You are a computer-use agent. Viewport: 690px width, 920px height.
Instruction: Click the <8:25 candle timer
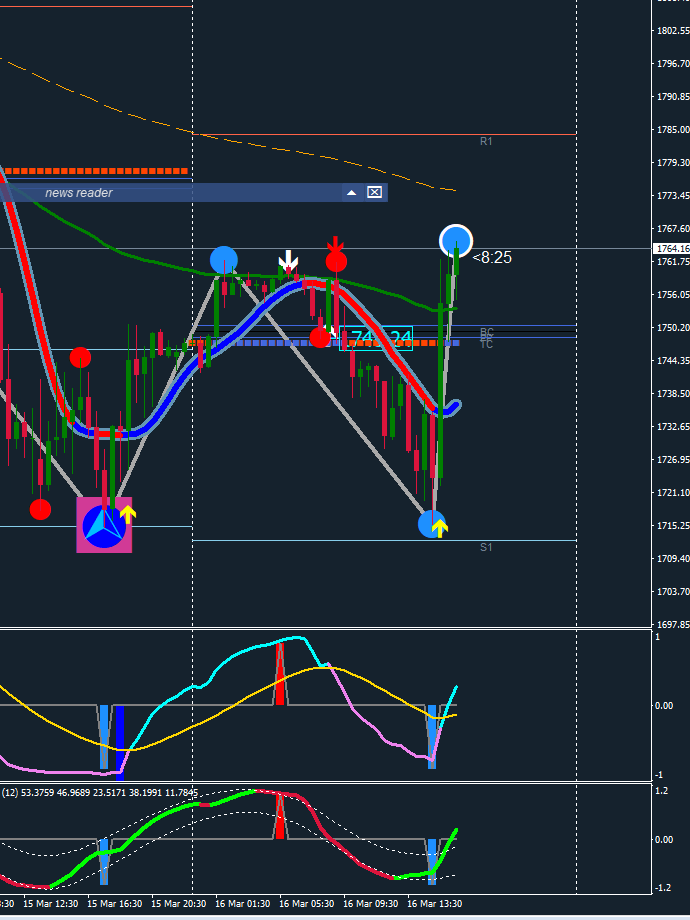click(x=492, y=258)
